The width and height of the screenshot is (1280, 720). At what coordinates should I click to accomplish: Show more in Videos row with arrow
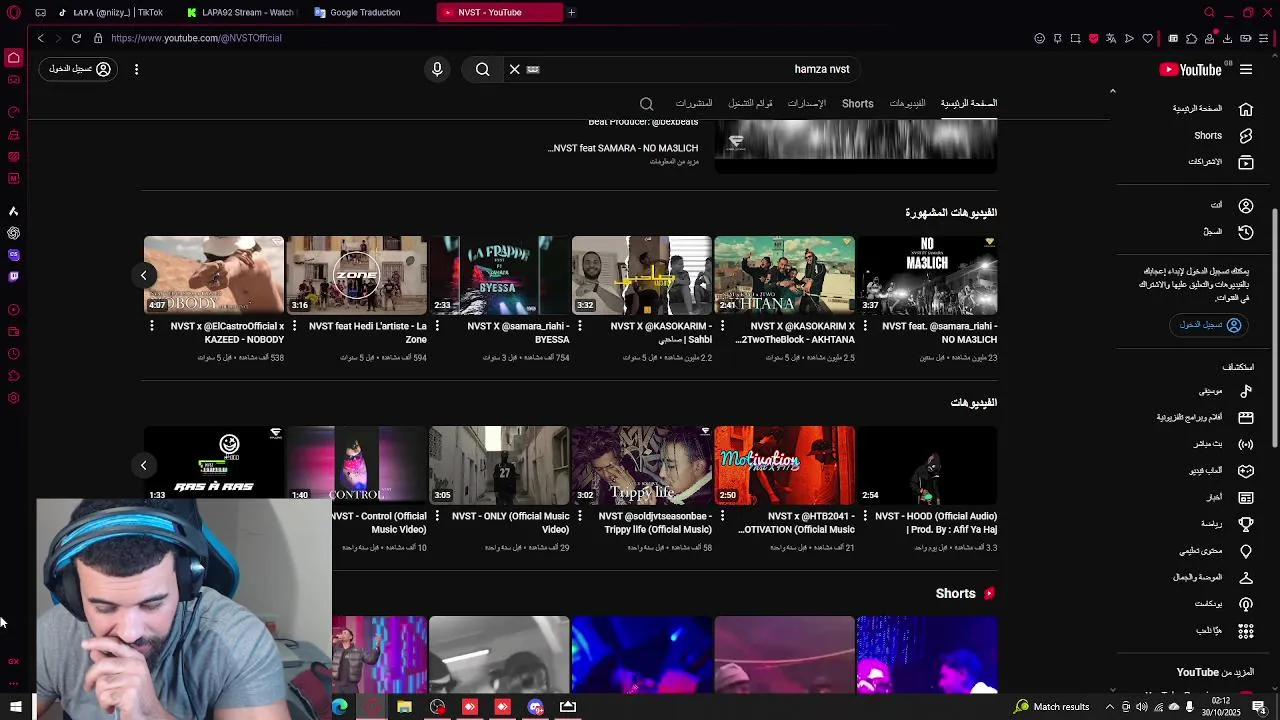point(143,465)
